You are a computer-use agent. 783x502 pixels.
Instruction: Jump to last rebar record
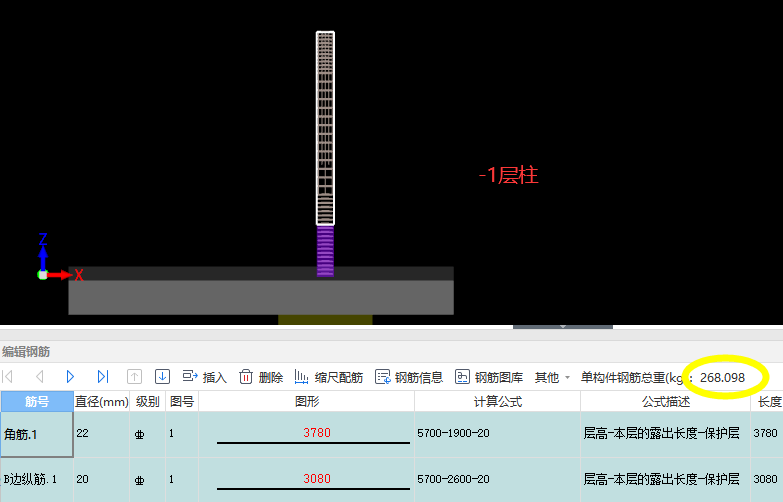(x=102, y=377)
